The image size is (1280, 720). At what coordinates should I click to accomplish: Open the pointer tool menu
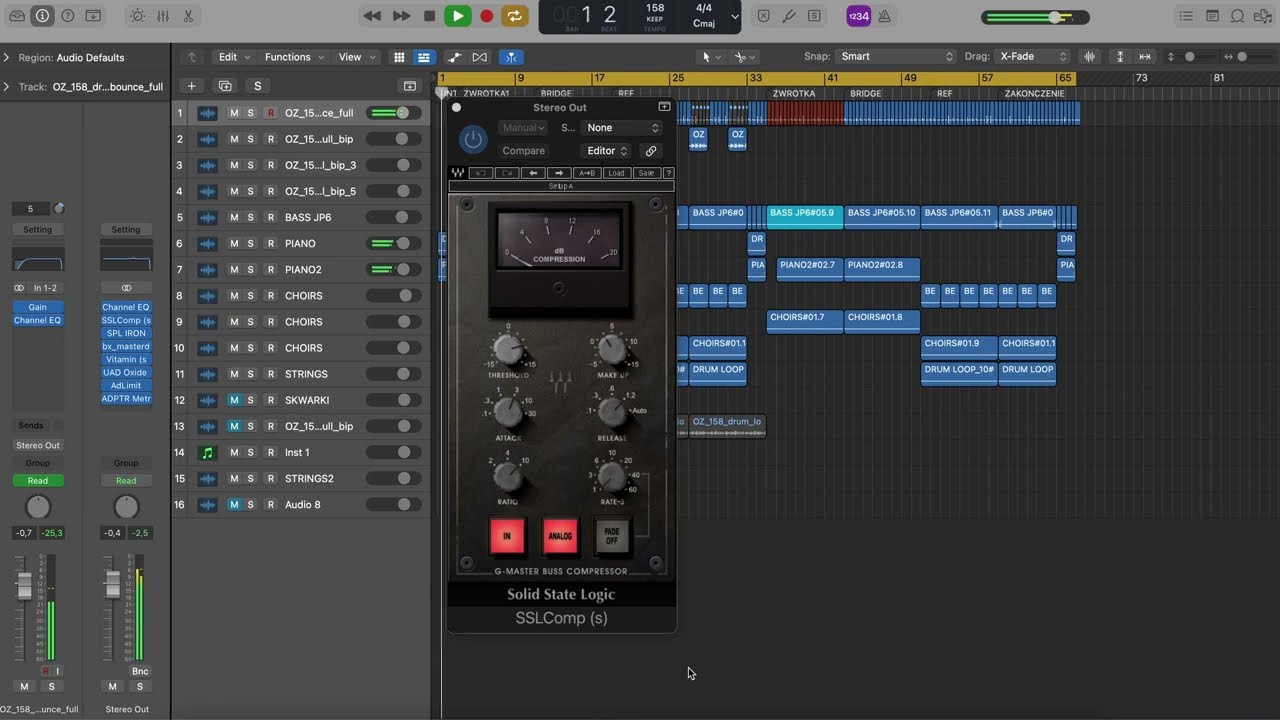[710, 57]
